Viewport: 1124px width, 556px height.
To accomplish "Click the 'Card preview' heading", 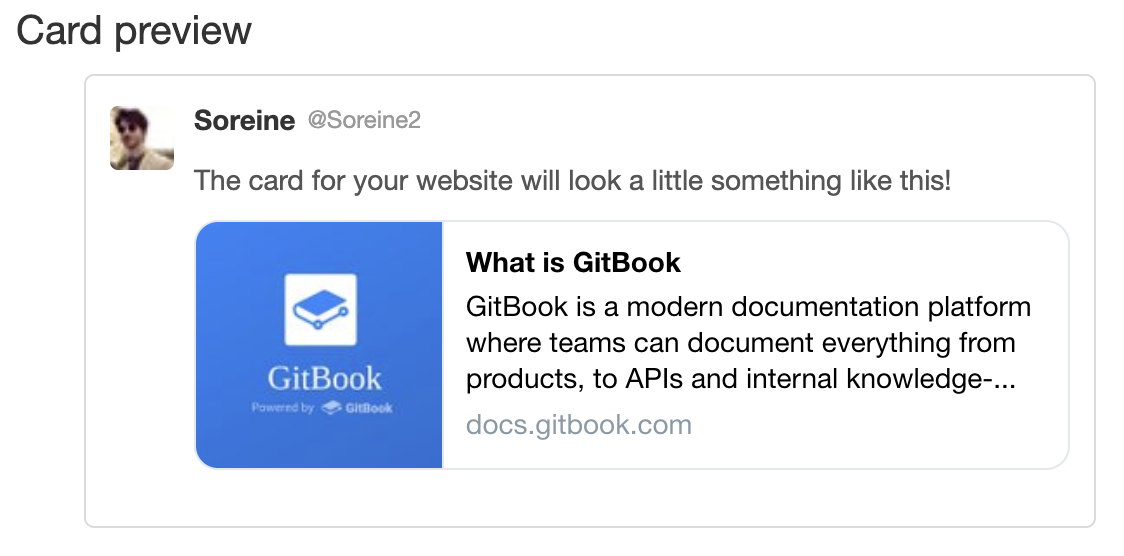I will [134, 30].
